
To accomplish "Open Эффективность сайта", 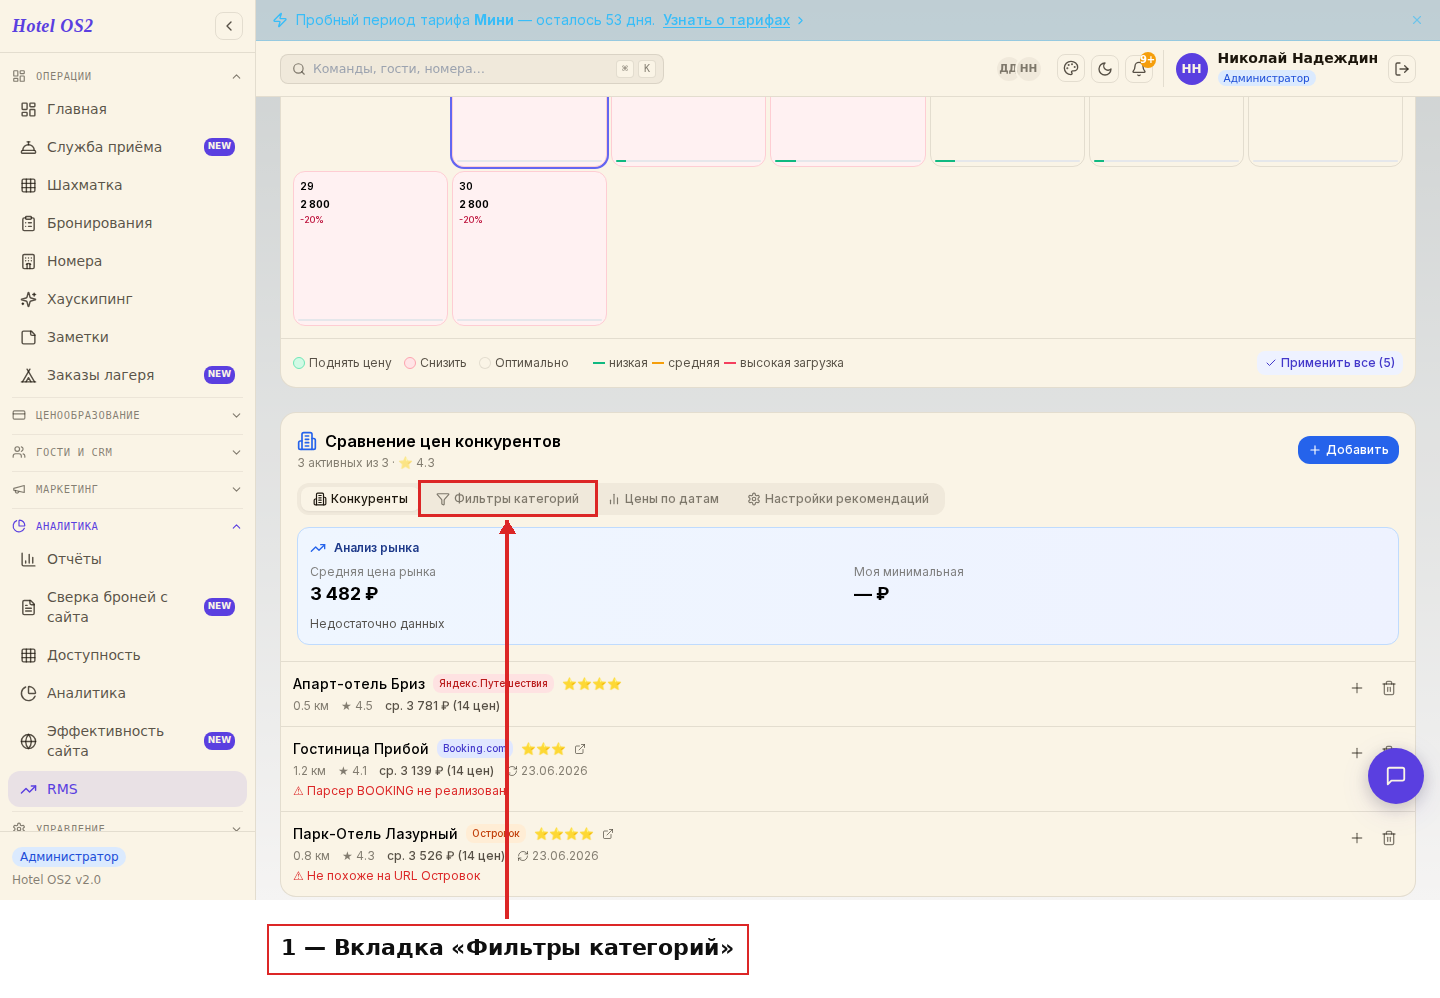I will point(127,741).
